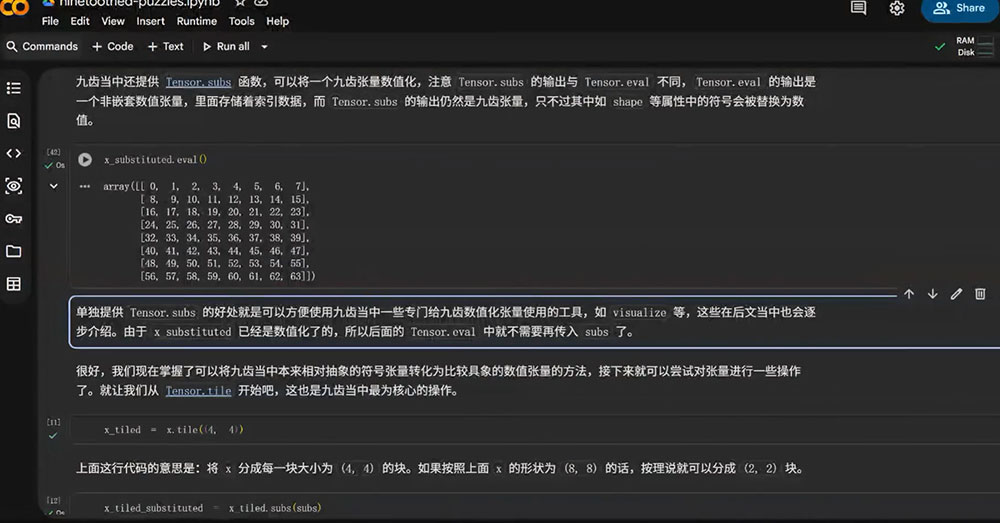This screenshot has height=523, width=1000.
Task: Open the Files folder icon
Action: (13, 251)
